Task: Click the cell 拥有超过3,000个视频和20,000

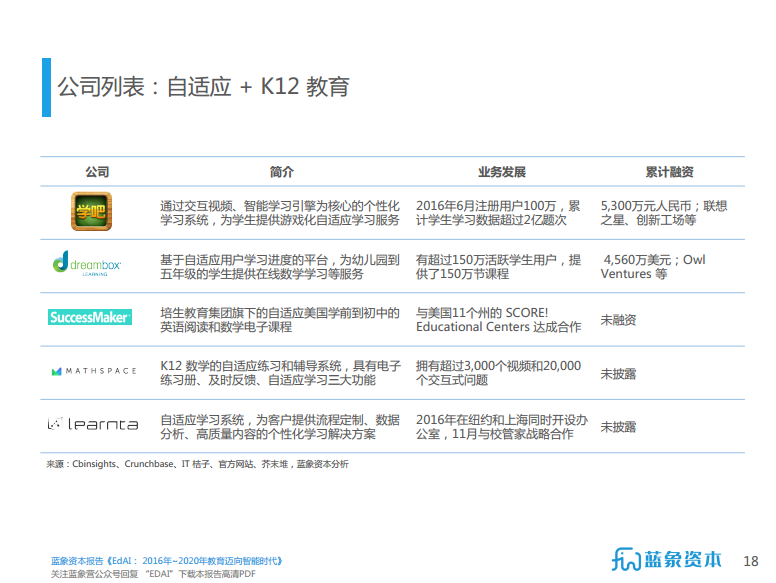Action: tap(498, 373)
